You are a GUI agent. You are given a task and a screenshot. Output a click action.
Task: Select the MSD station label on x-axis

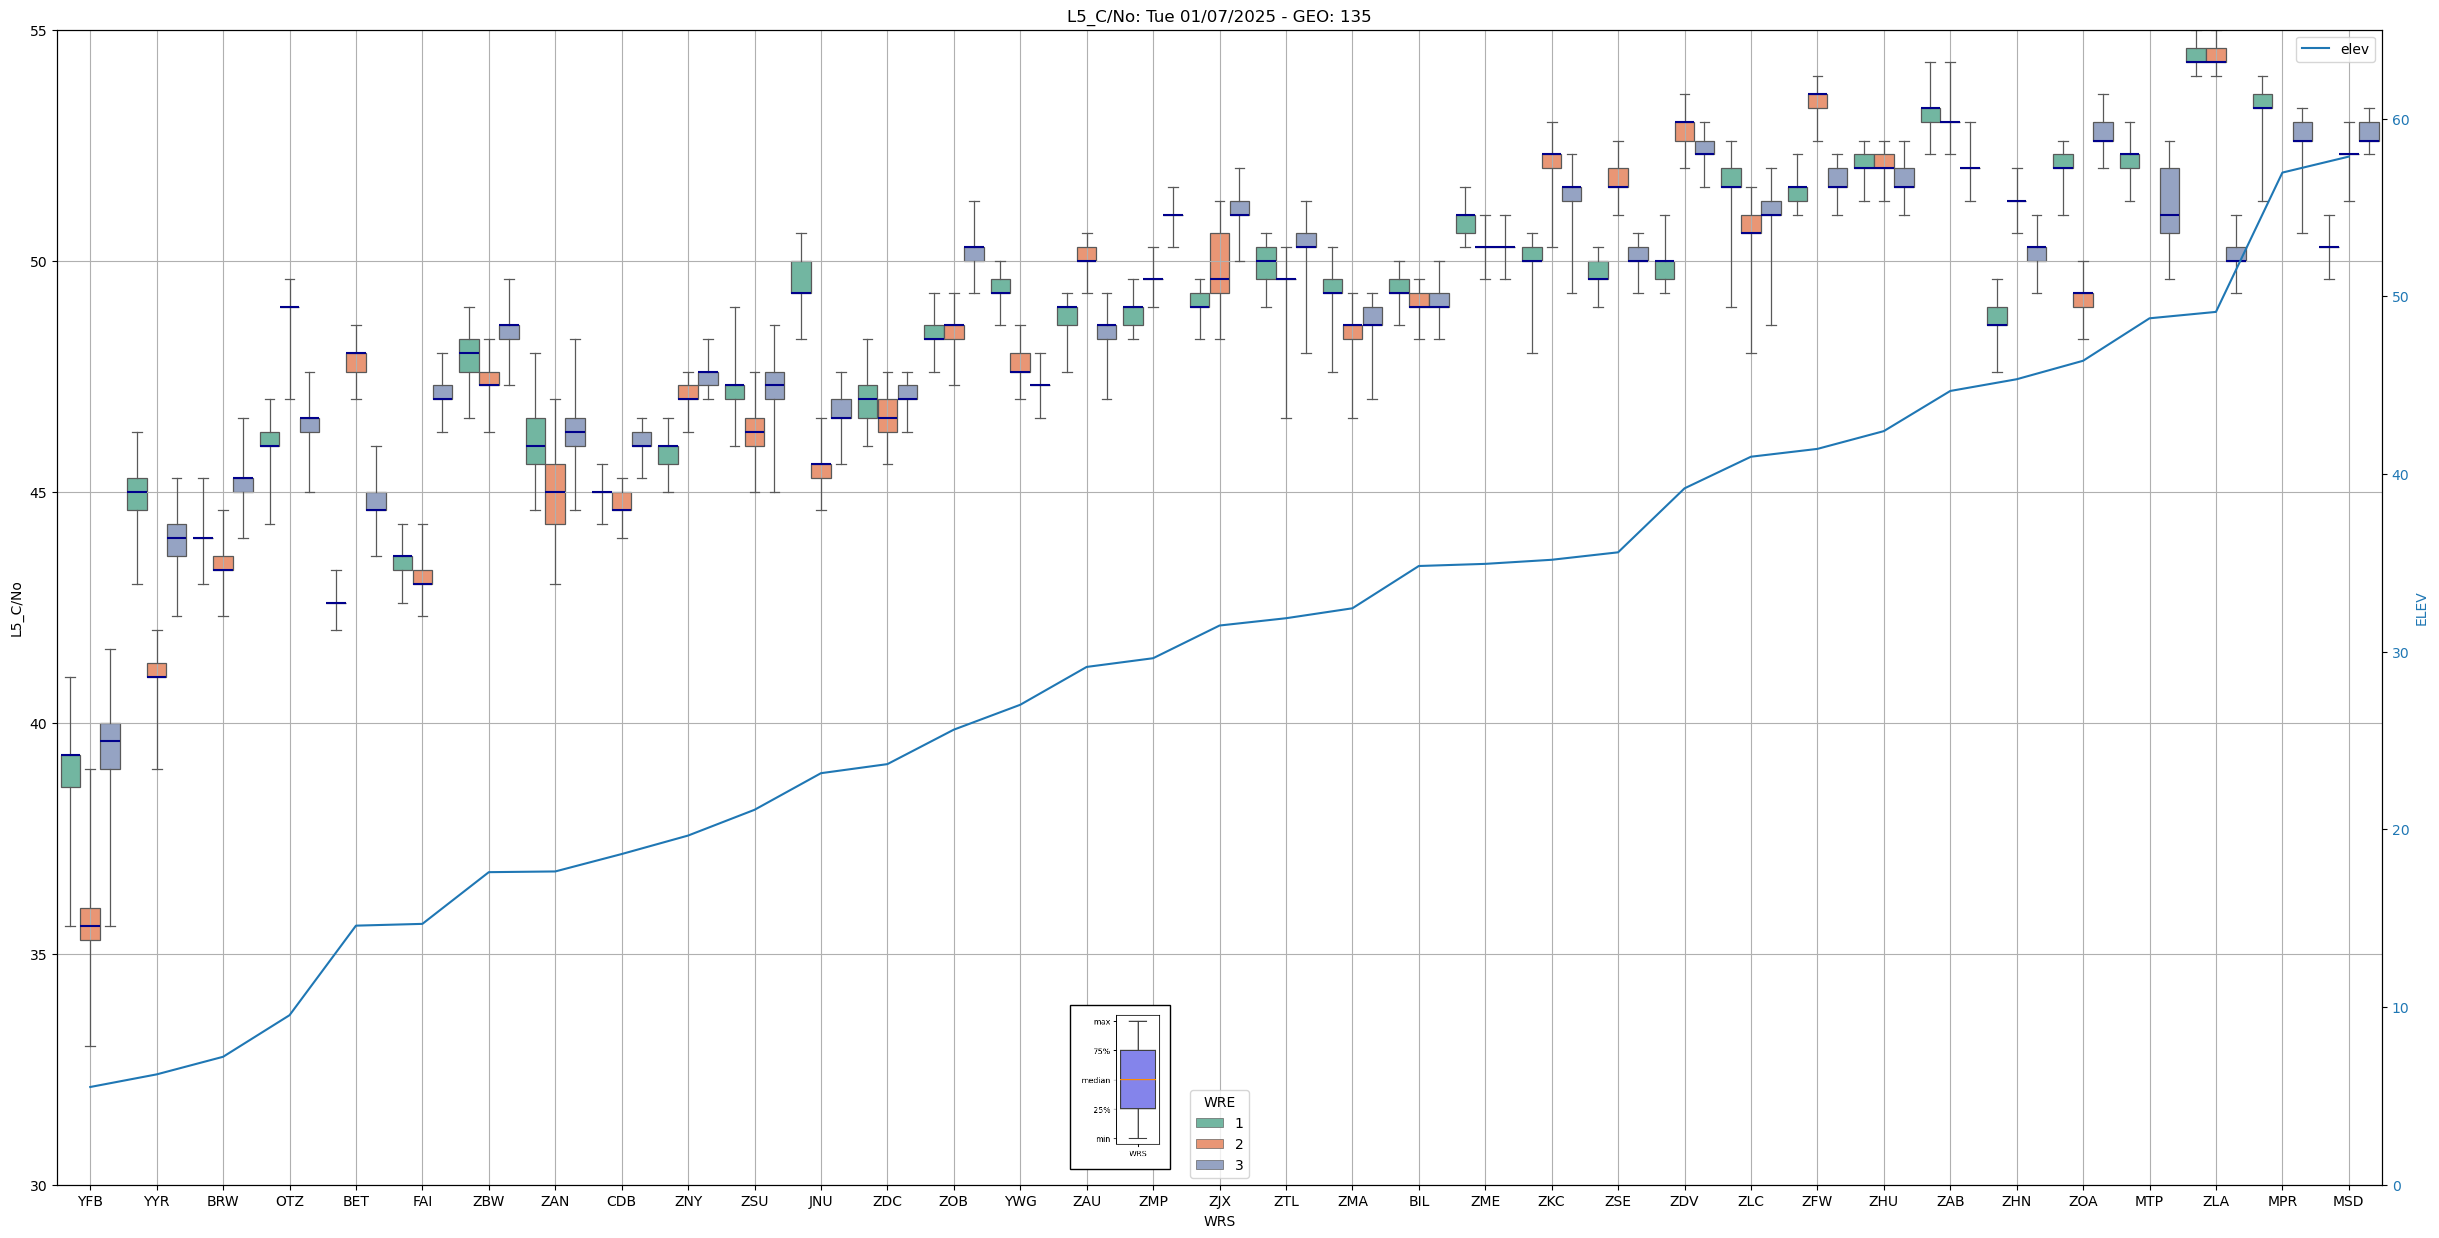(2348, 1202)
